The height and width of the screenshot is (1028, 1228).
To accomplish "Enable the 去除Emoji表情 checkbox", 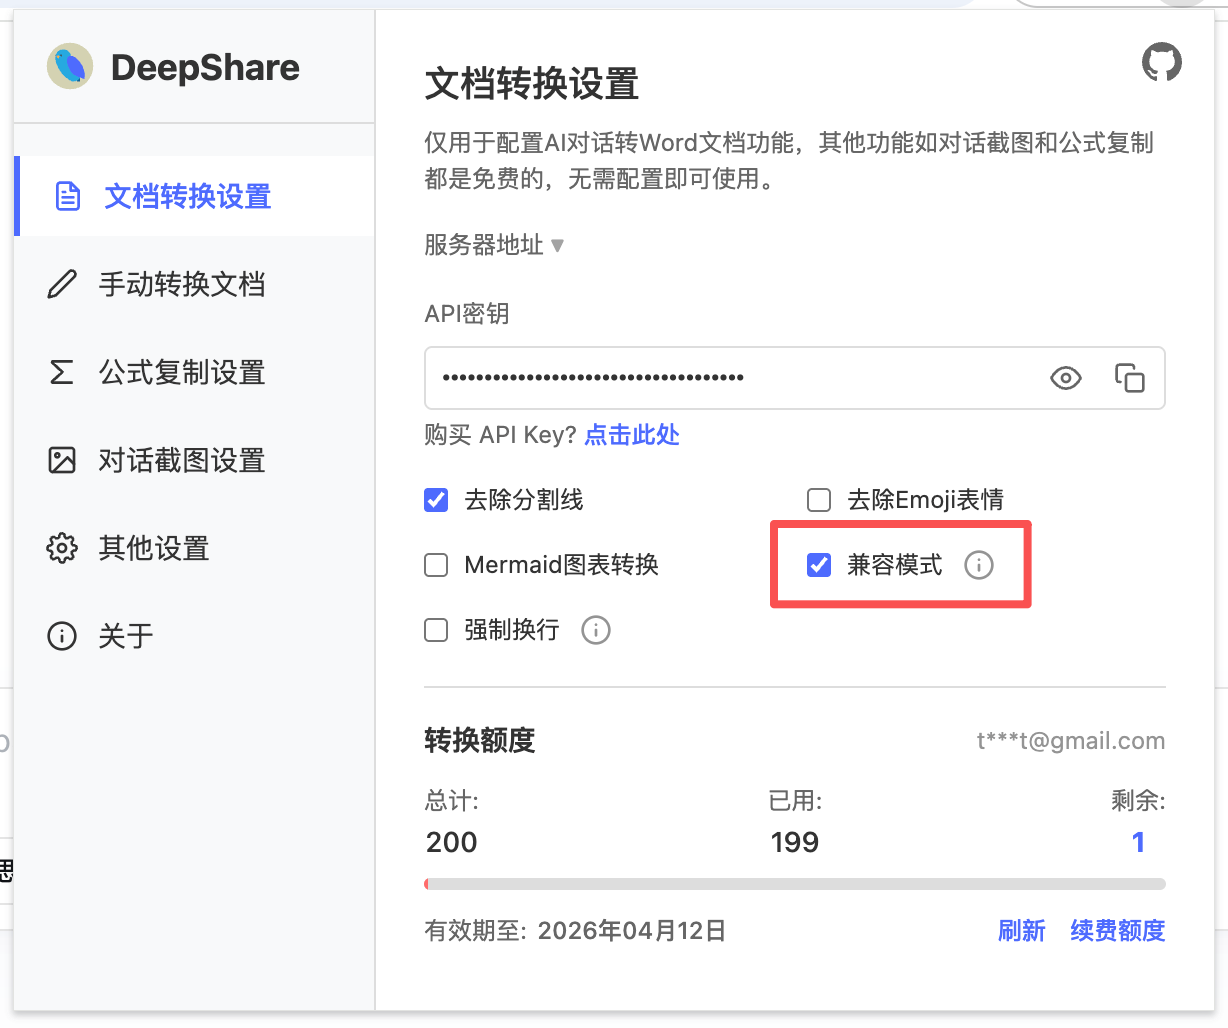I will point(819,500).
